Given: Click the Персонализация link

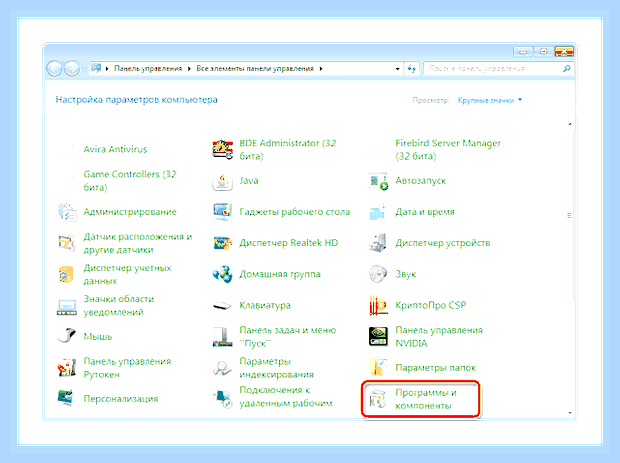Looking at the screenshot, I should pos(121,399).
